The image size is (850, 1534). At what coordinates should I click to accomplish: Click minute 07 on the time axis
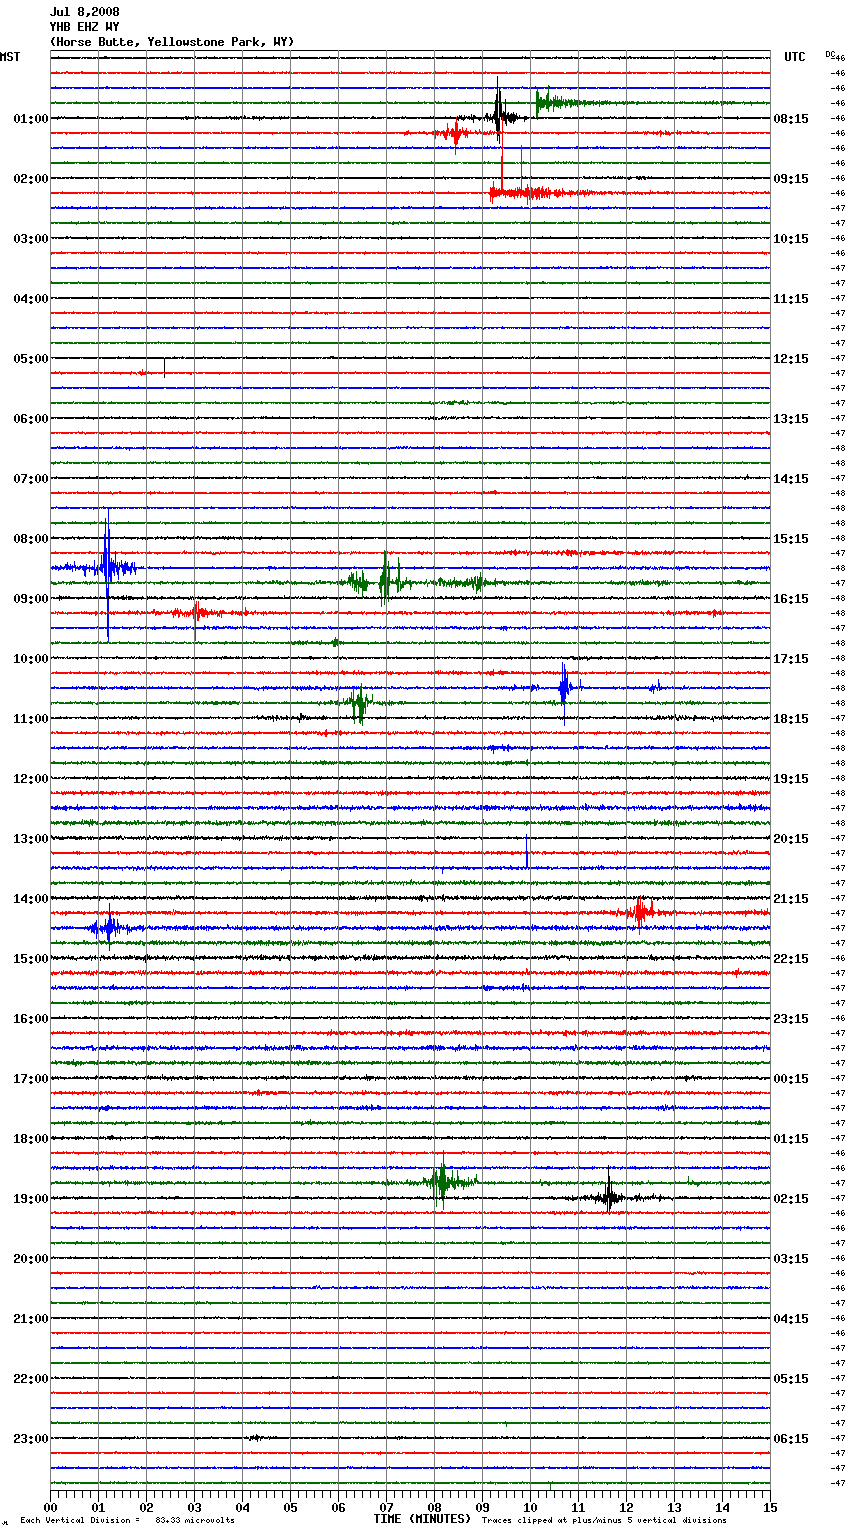[x=386, y=1507]
